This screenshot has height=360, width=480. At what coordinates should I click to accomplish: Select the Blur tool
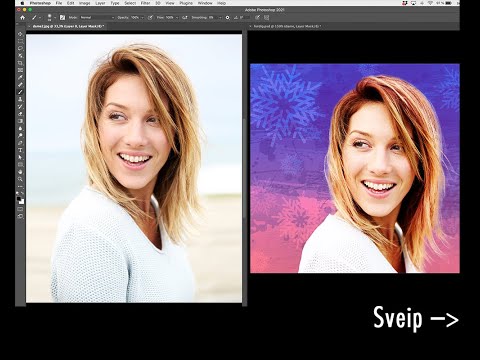tap(20, 128)
